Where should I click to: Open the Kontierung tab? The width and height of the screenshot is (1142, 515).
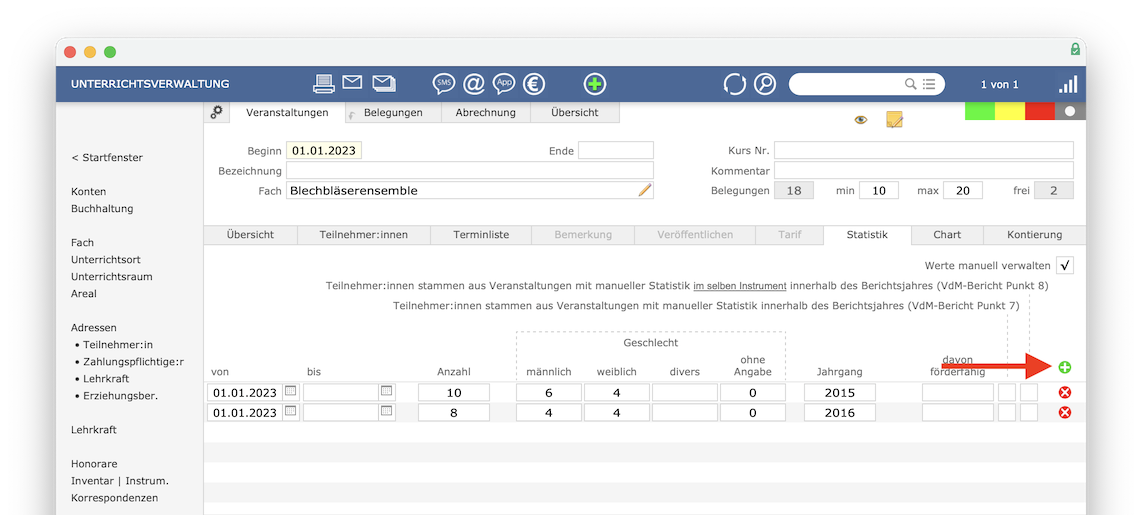click(1034, 235)
